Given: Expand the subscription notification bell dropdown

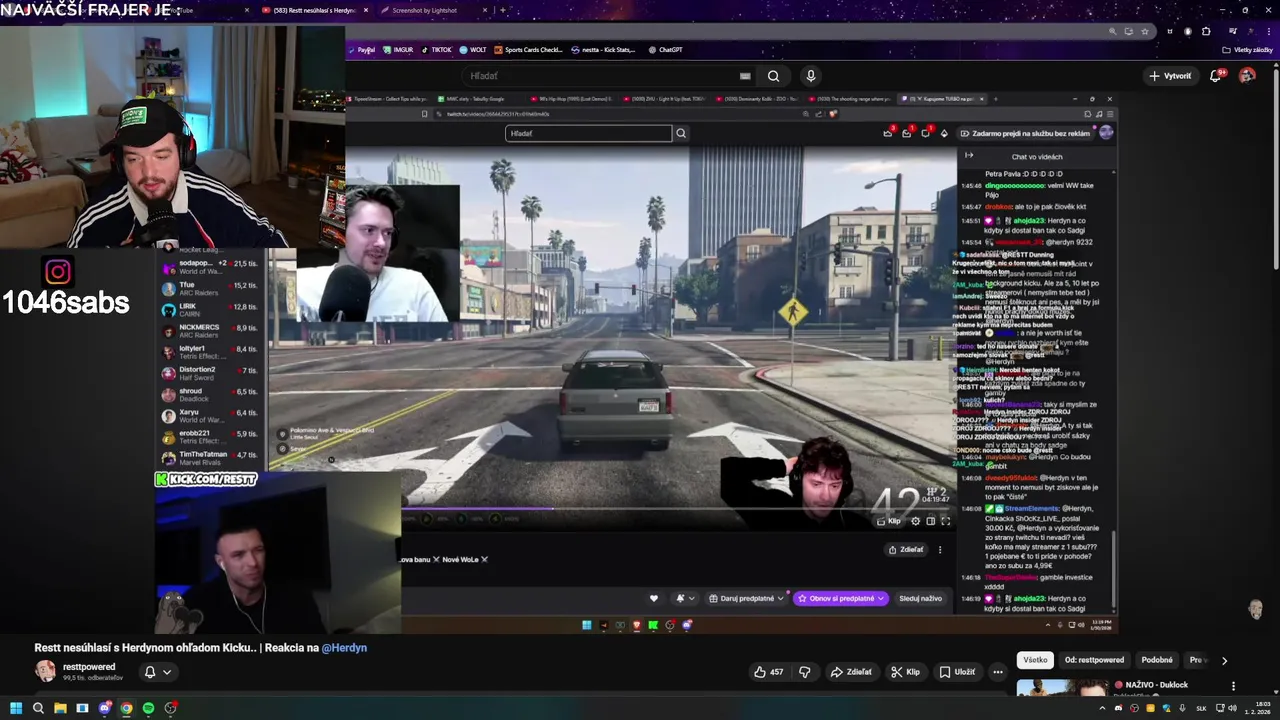Looking at the screenshot, I should (x=157, y=672).
